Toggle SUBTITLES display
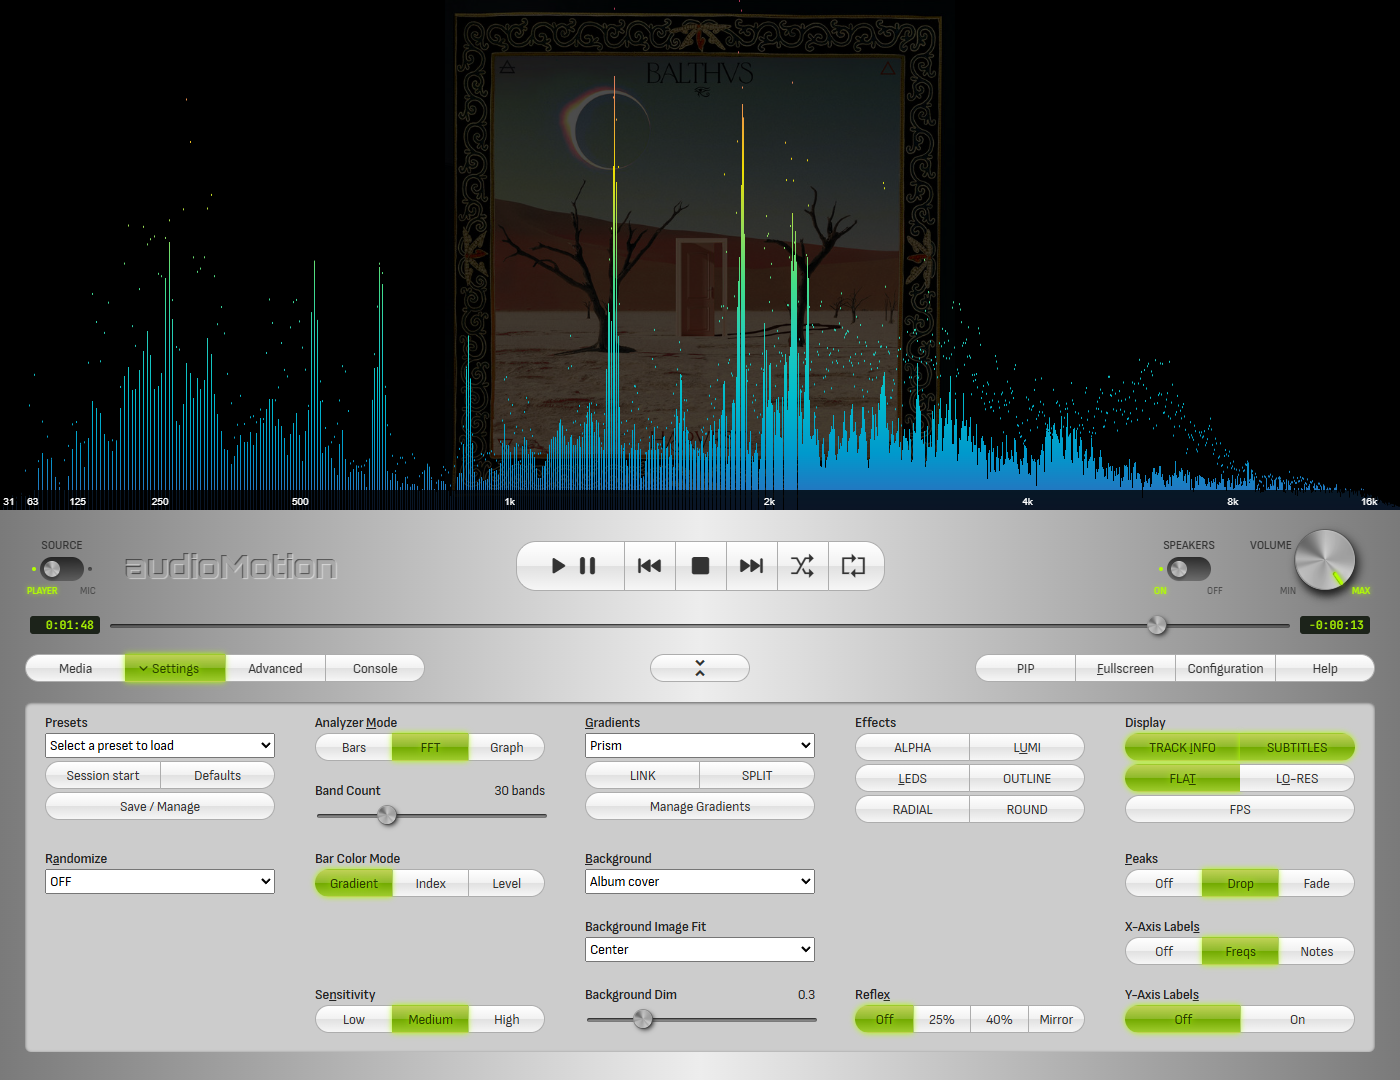Image resolution: width=1400 pixels, height=1080 pixels. (x=1297, y=747)
